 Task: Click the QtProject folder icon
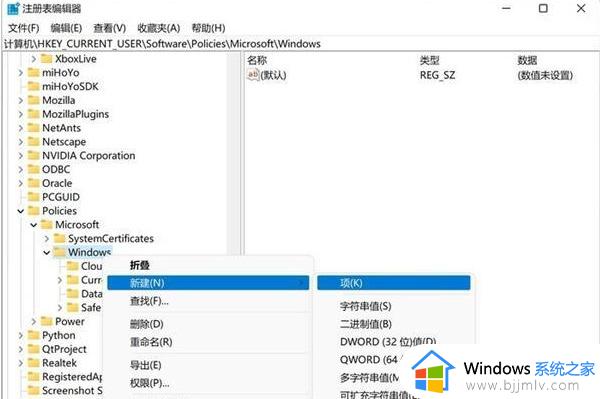click(34, 349)
